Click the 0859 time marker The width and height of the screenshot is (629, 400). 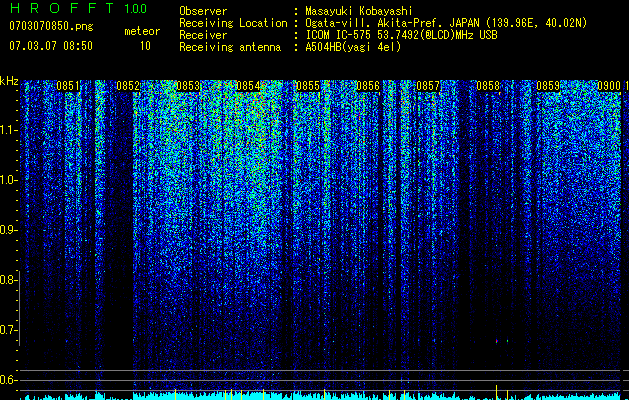click(x=548, y=86)
